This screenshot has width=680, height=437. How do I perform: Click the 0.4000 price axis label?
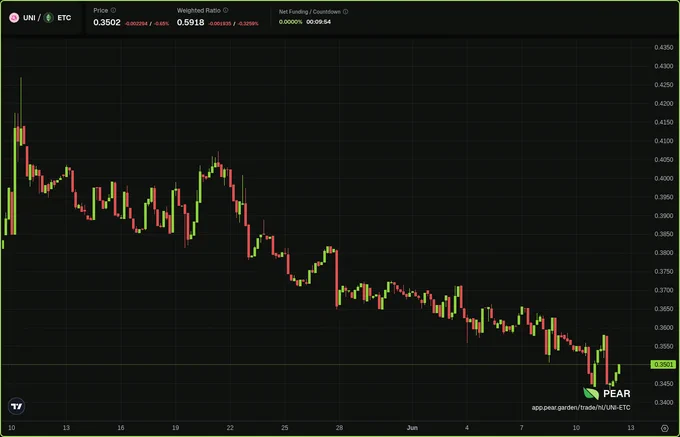pos(664,178)
